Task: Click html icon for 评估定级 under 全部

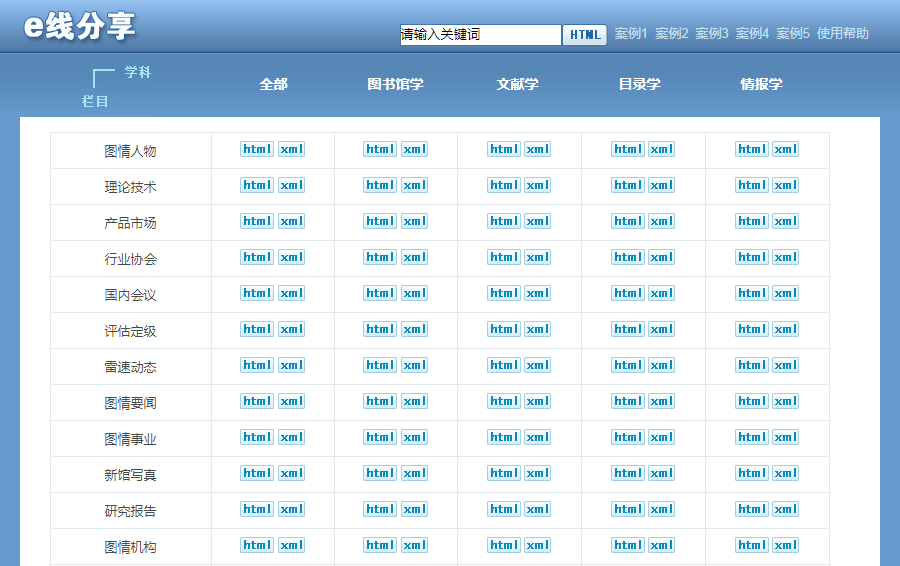Action: click(257, 329)
